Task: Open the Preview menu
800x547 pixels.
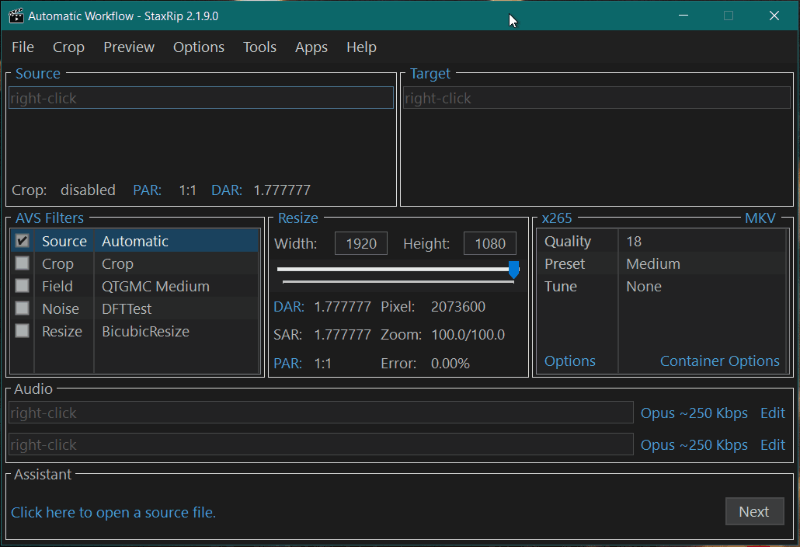Action: pyautogui.click(x=129, y=47)
